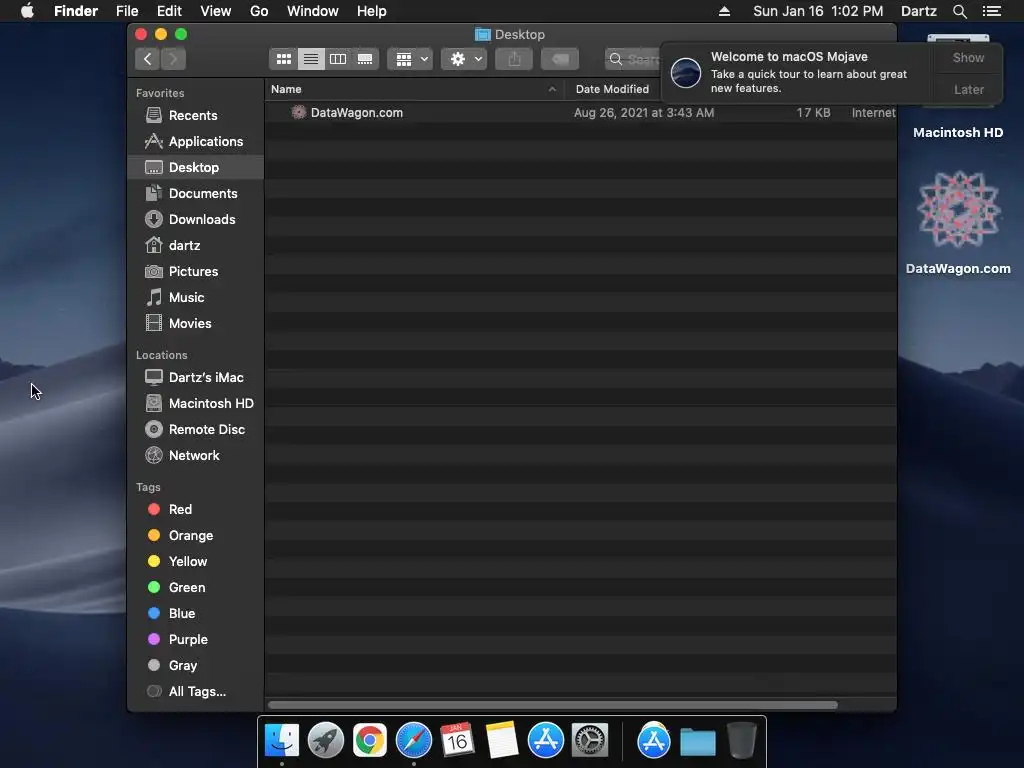1024x768 pixels.
Task: Open the Apple menu
Action: tap(27, 11)
